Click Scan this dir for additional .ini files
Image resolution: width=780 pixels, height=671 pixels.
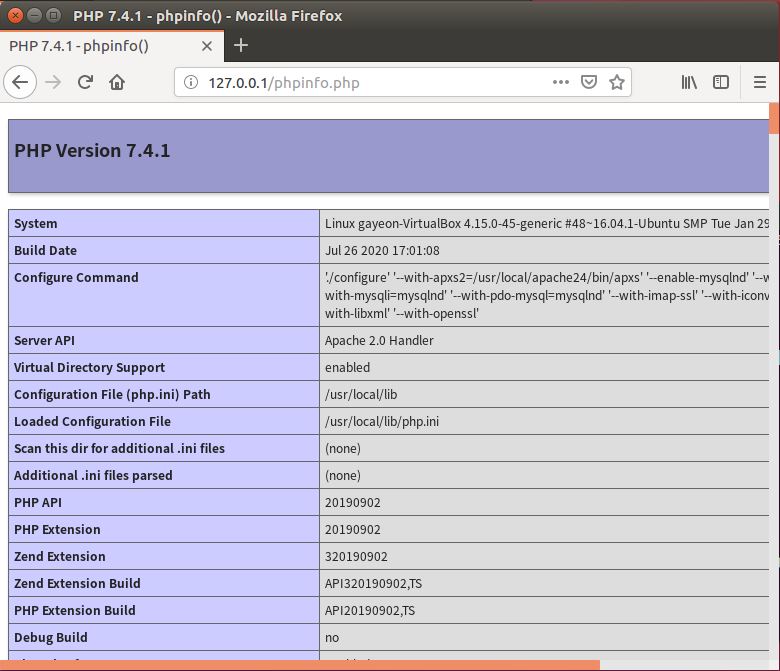tap(119, 449)
